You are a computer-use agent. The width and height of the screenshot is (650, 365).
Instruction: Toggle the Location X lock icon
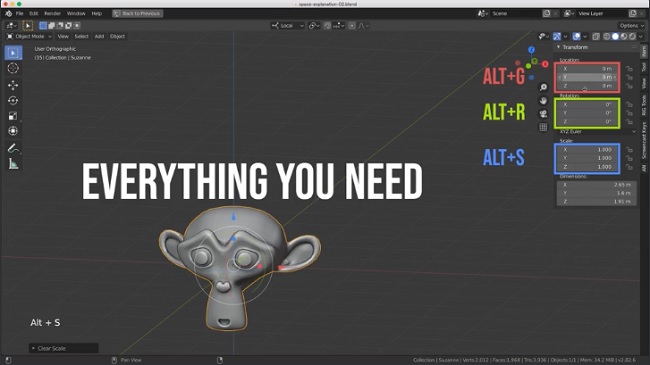[629, 69]
